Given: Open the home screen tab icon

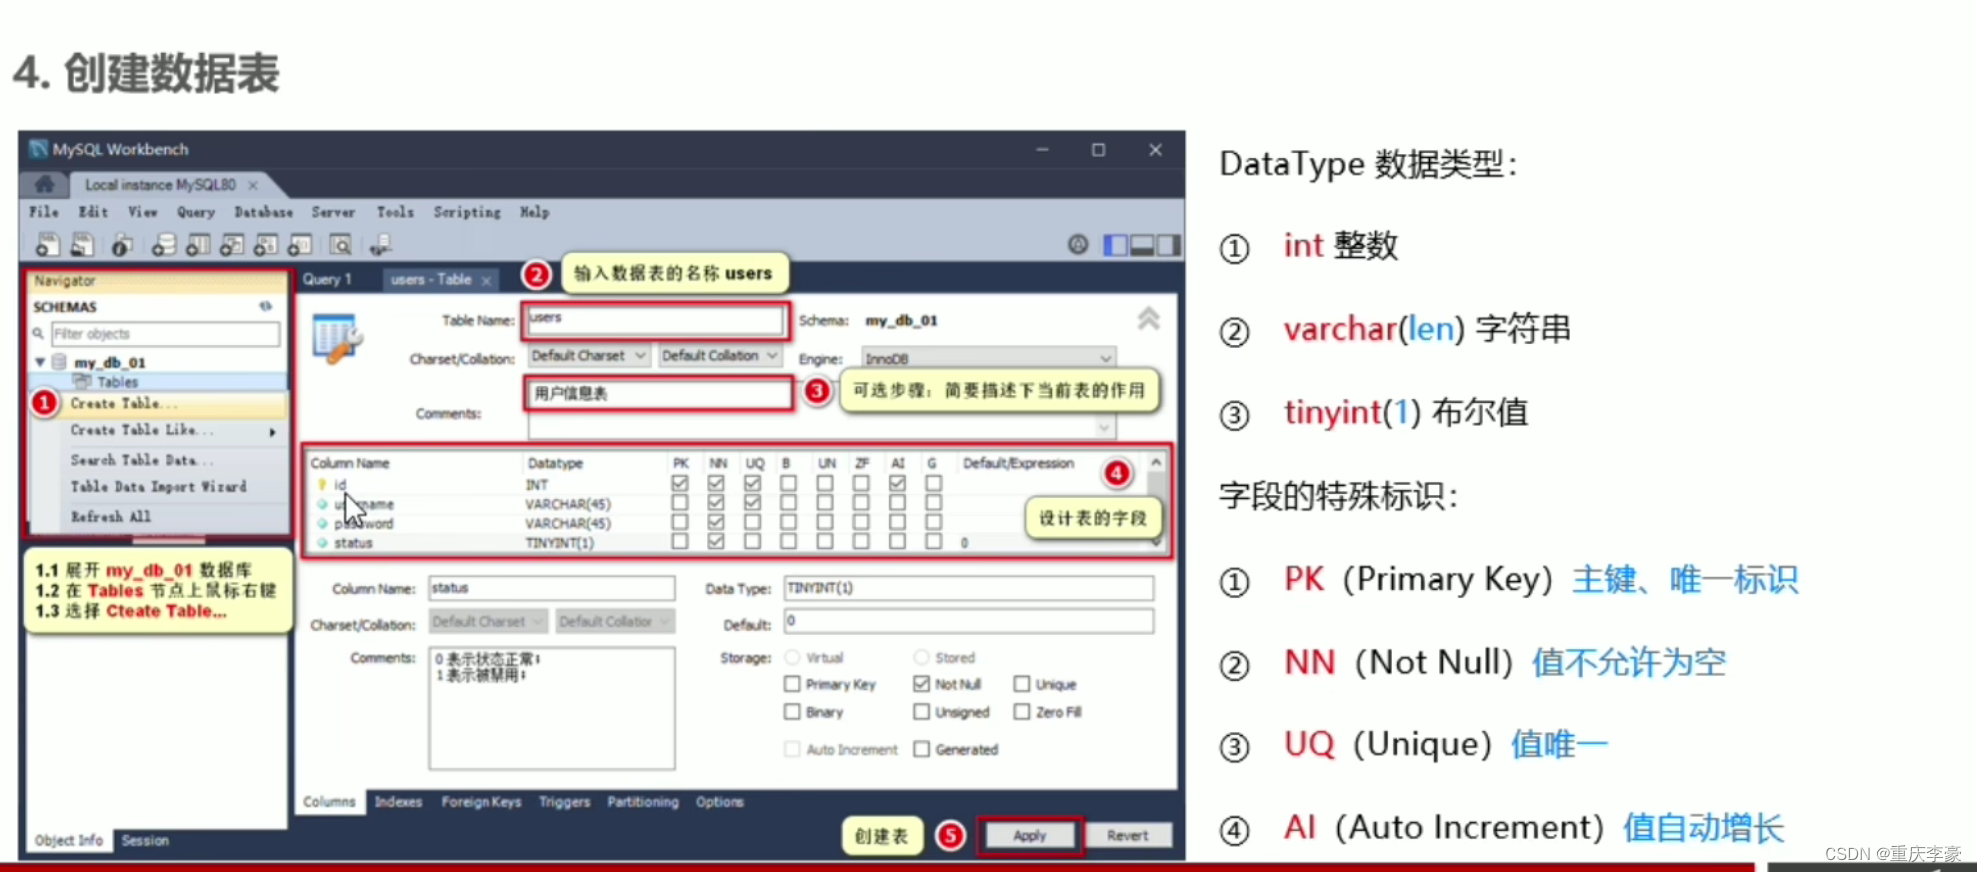Looking at the screenshot, I should point(44,184).
